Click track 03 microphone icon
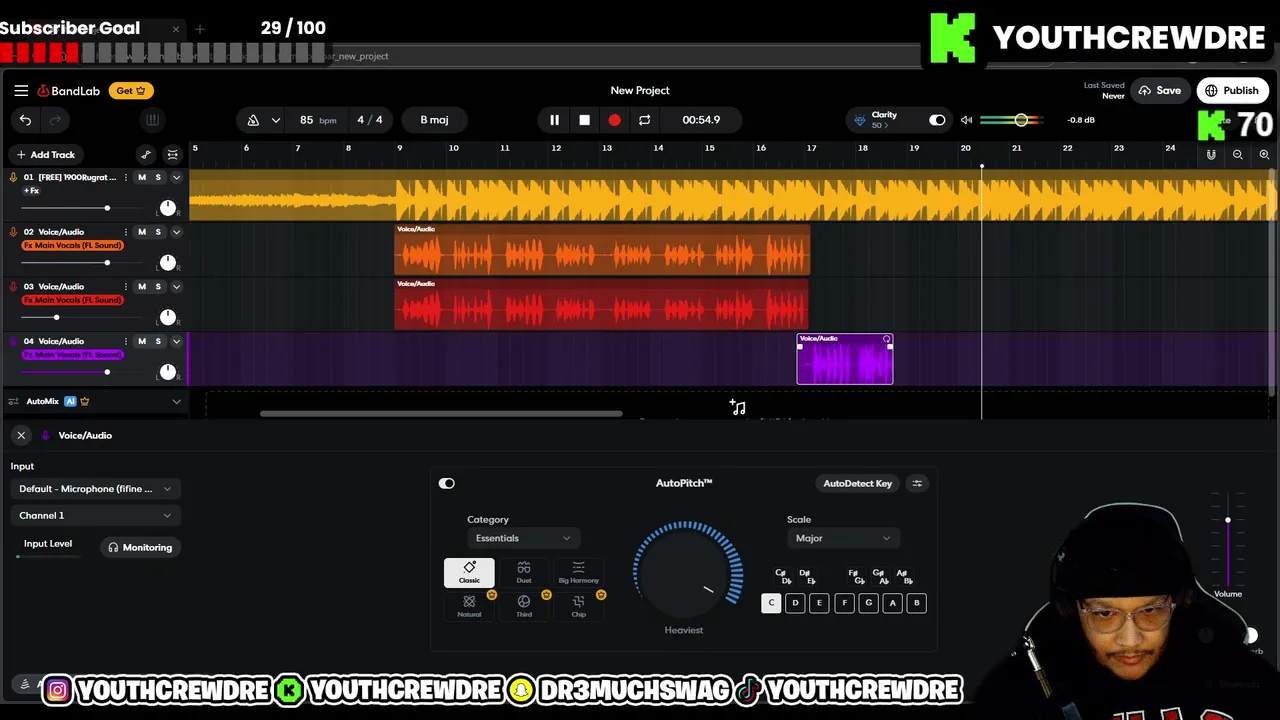 tap(13, 287)
